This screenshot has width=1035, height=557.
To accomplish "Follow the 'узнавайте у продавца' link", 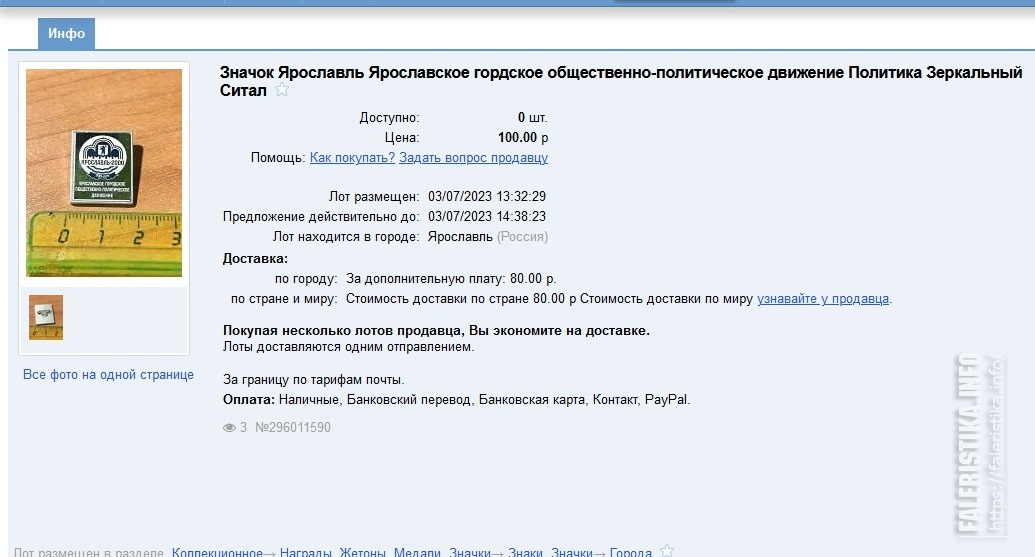I will [823, 298].
